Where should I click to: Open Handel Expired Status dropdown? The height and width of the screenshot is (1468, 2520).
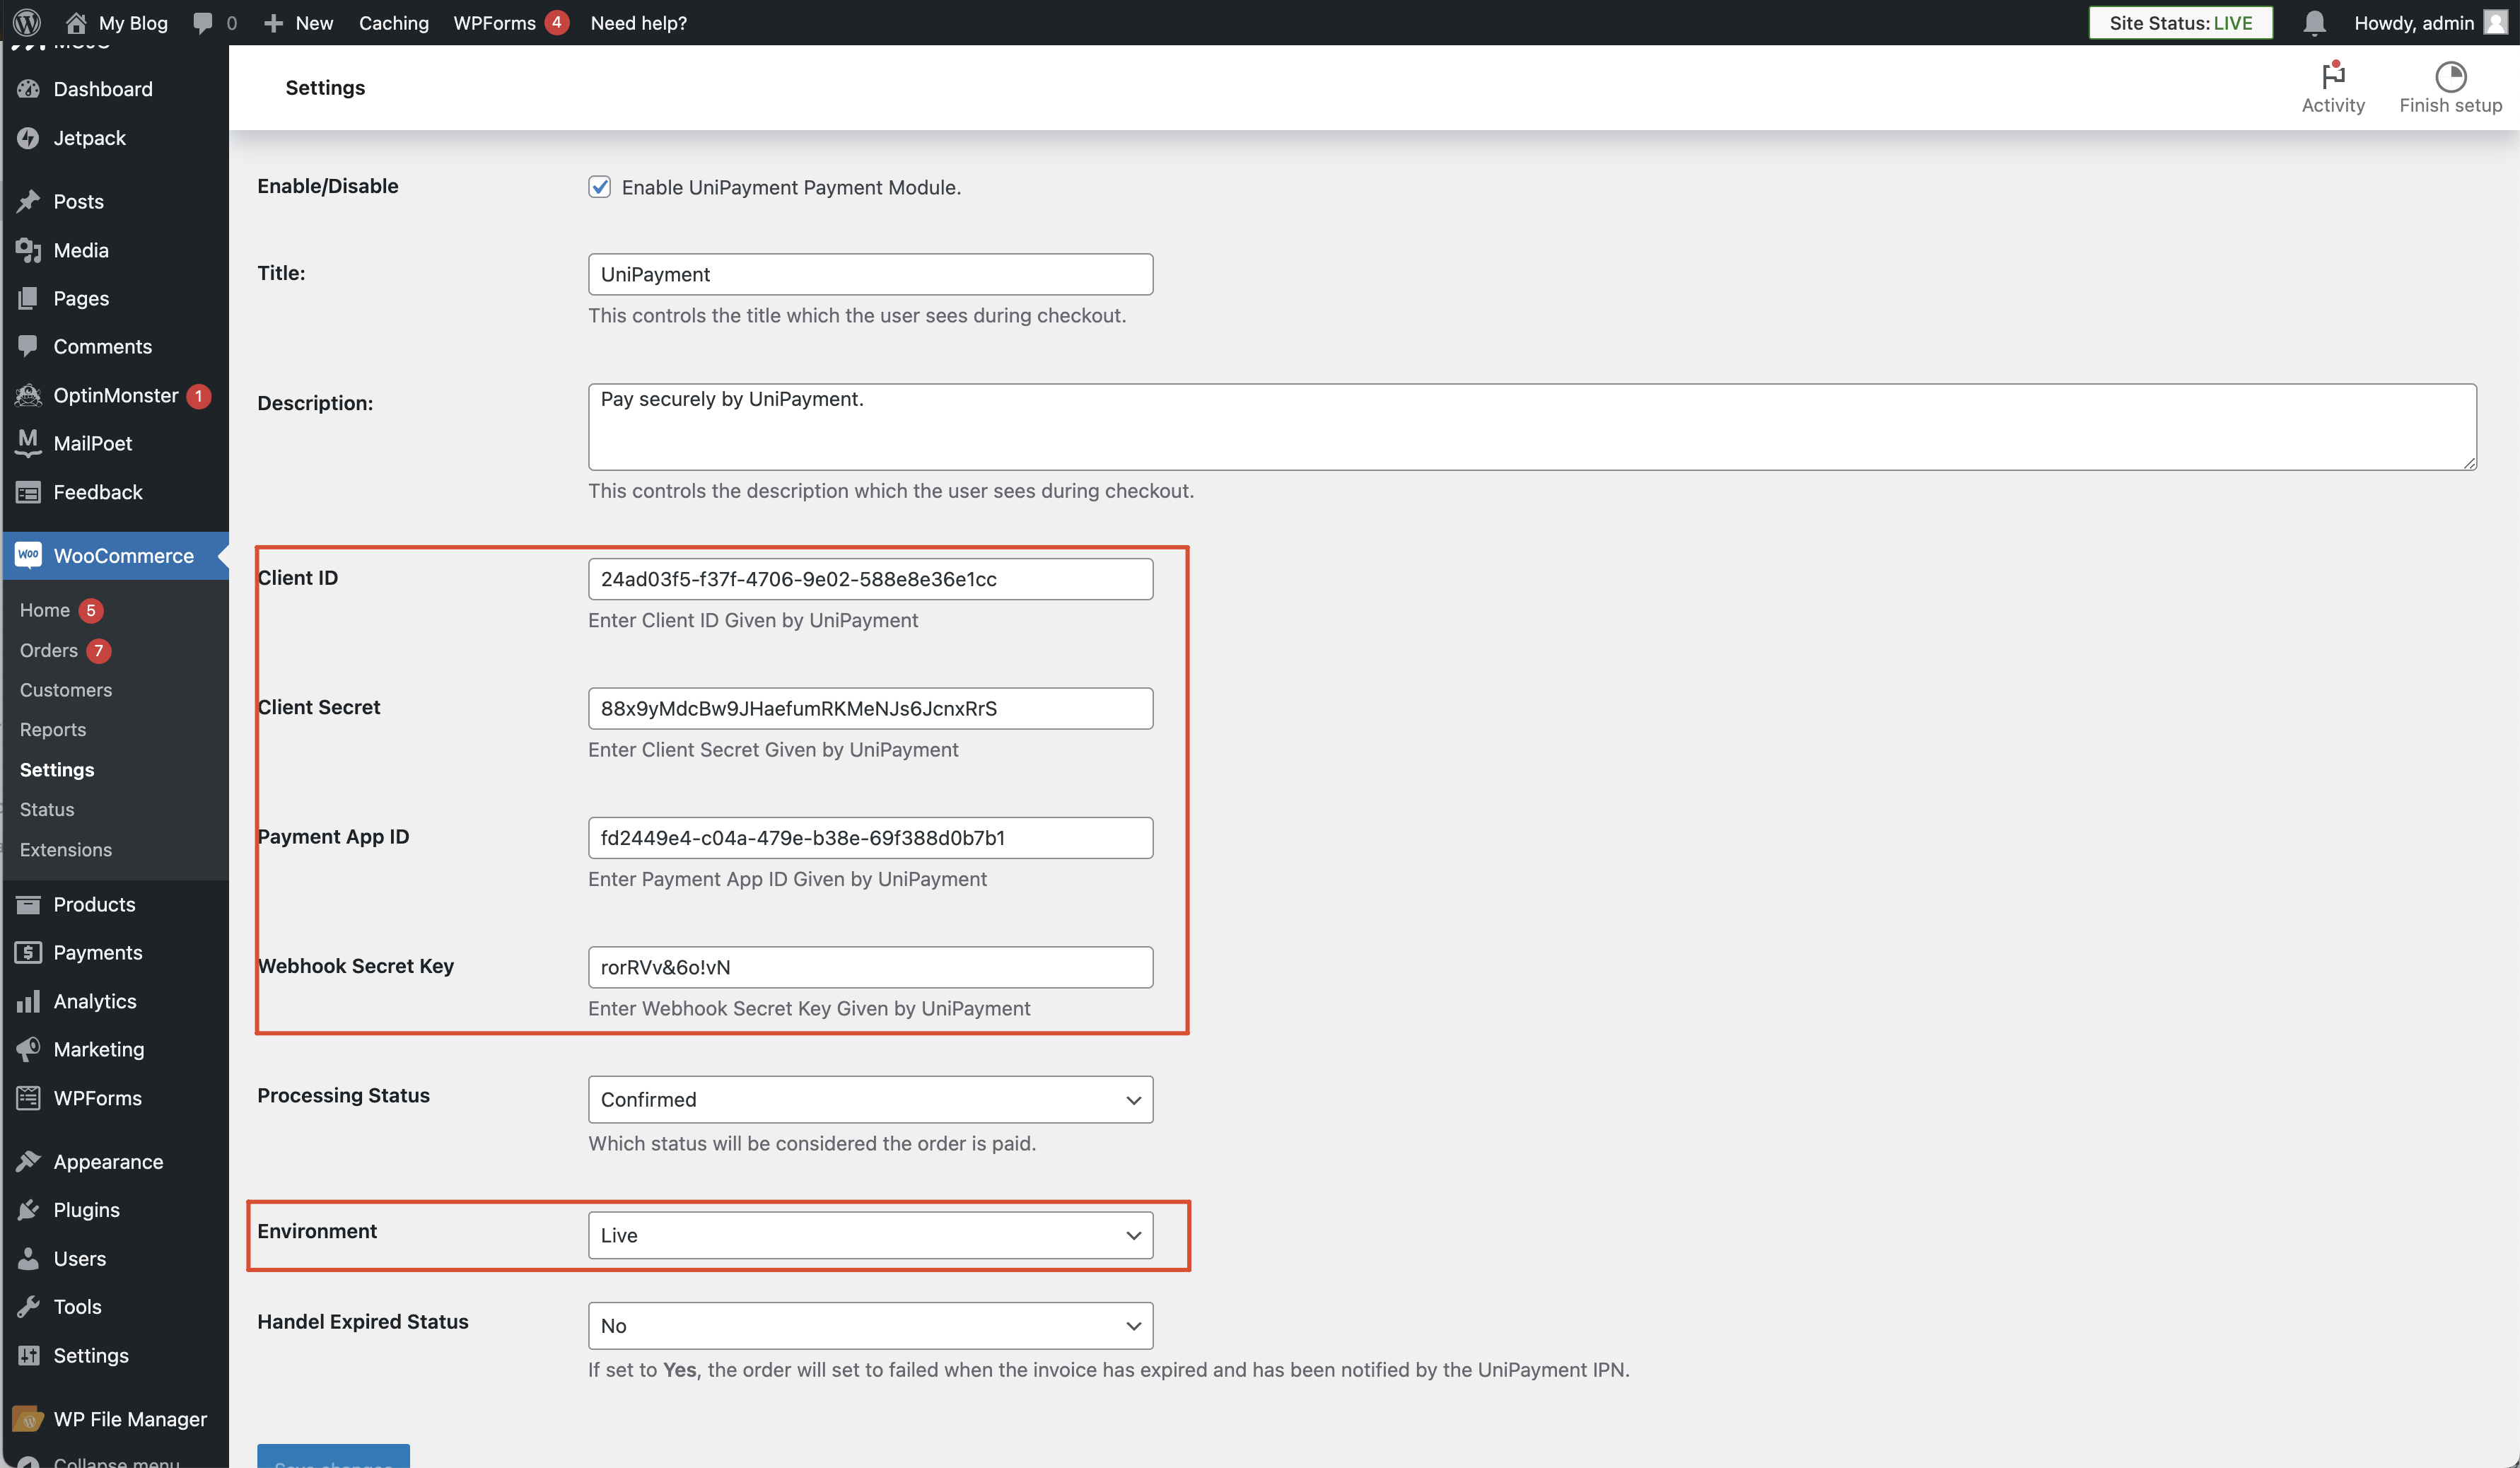(x=870, y=1325)
